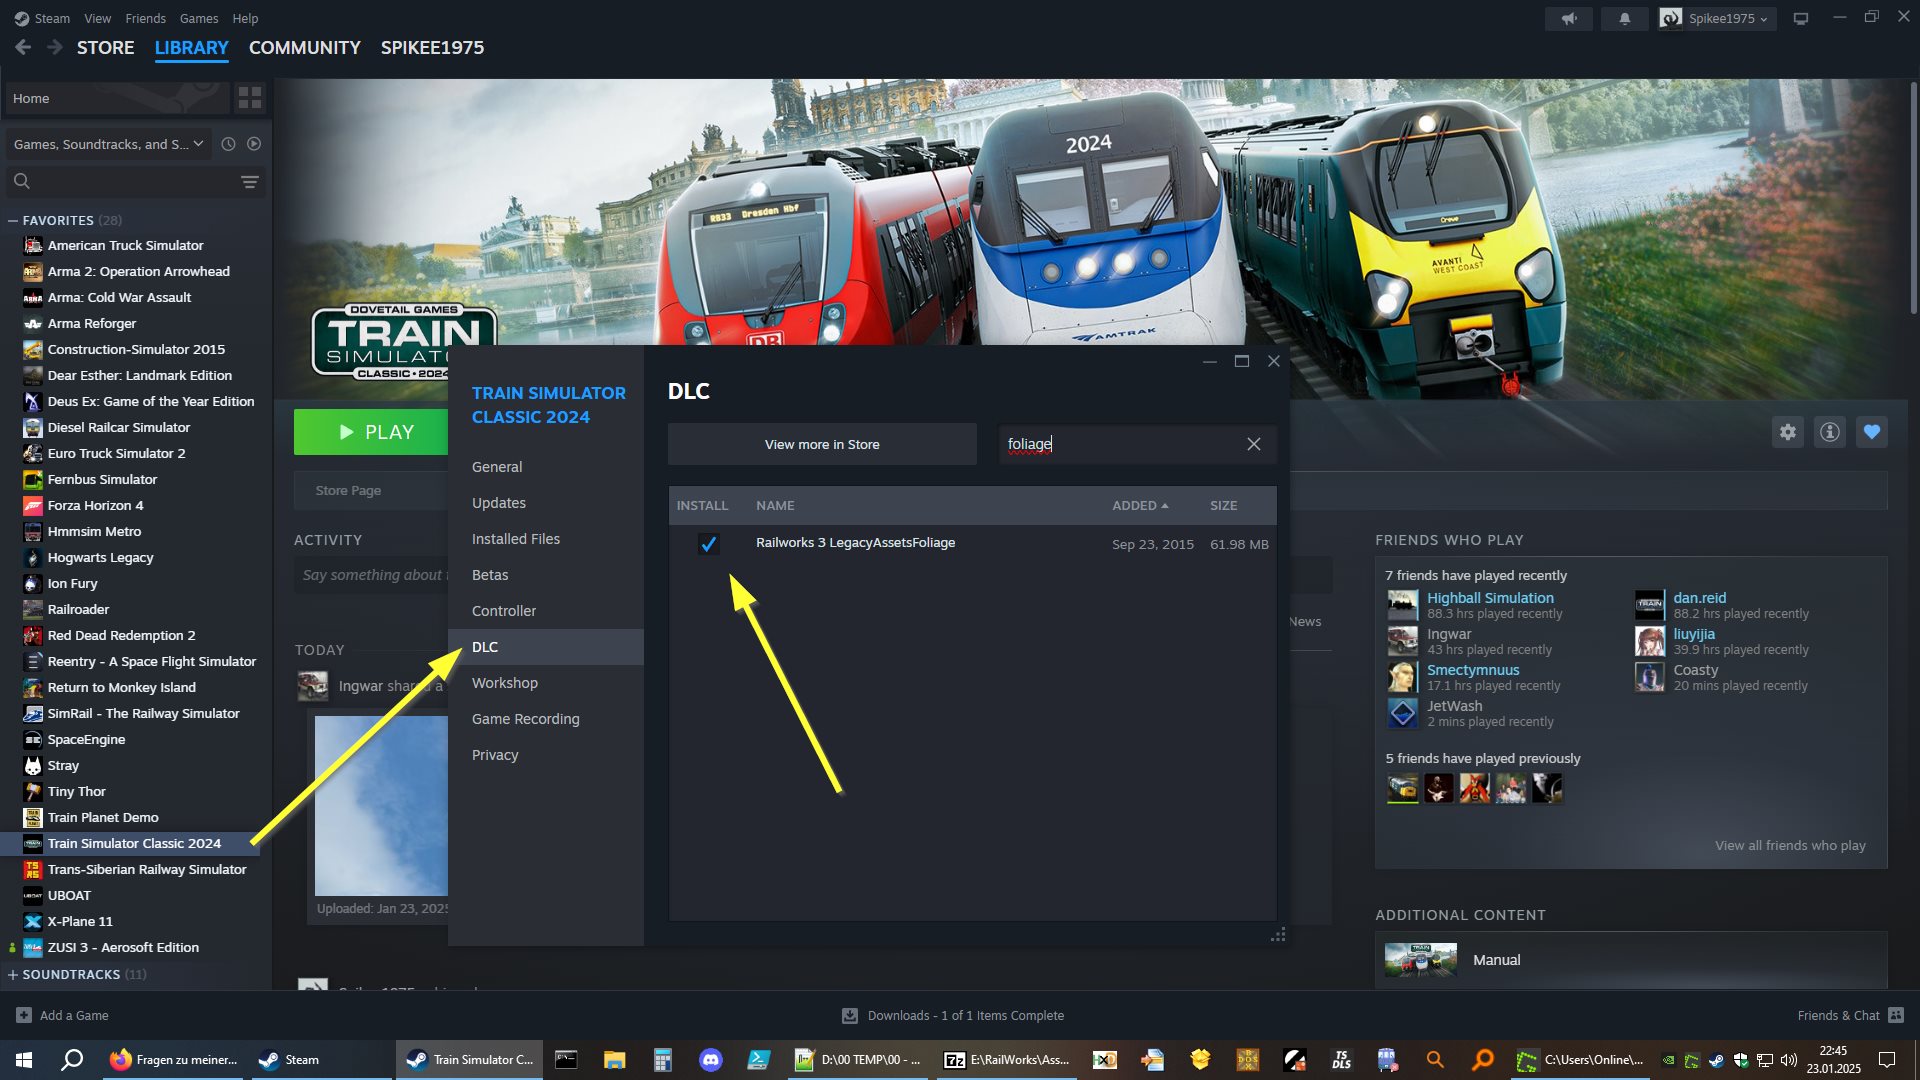This screenshot has height=1080, width=1920.
Task: Toggle the favorite heart icon
Action: coord(1871,432)
